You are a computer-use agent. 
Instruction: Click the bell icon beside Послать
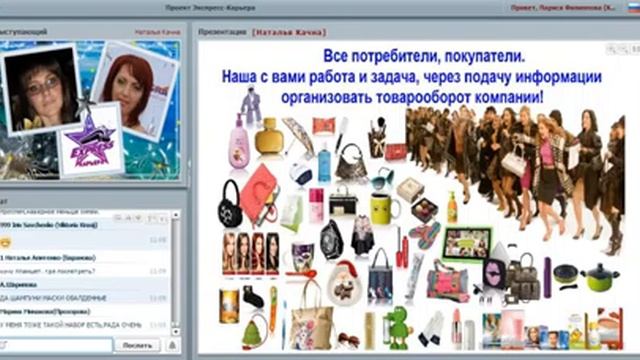pyautogui.click(x=172, y=345)
